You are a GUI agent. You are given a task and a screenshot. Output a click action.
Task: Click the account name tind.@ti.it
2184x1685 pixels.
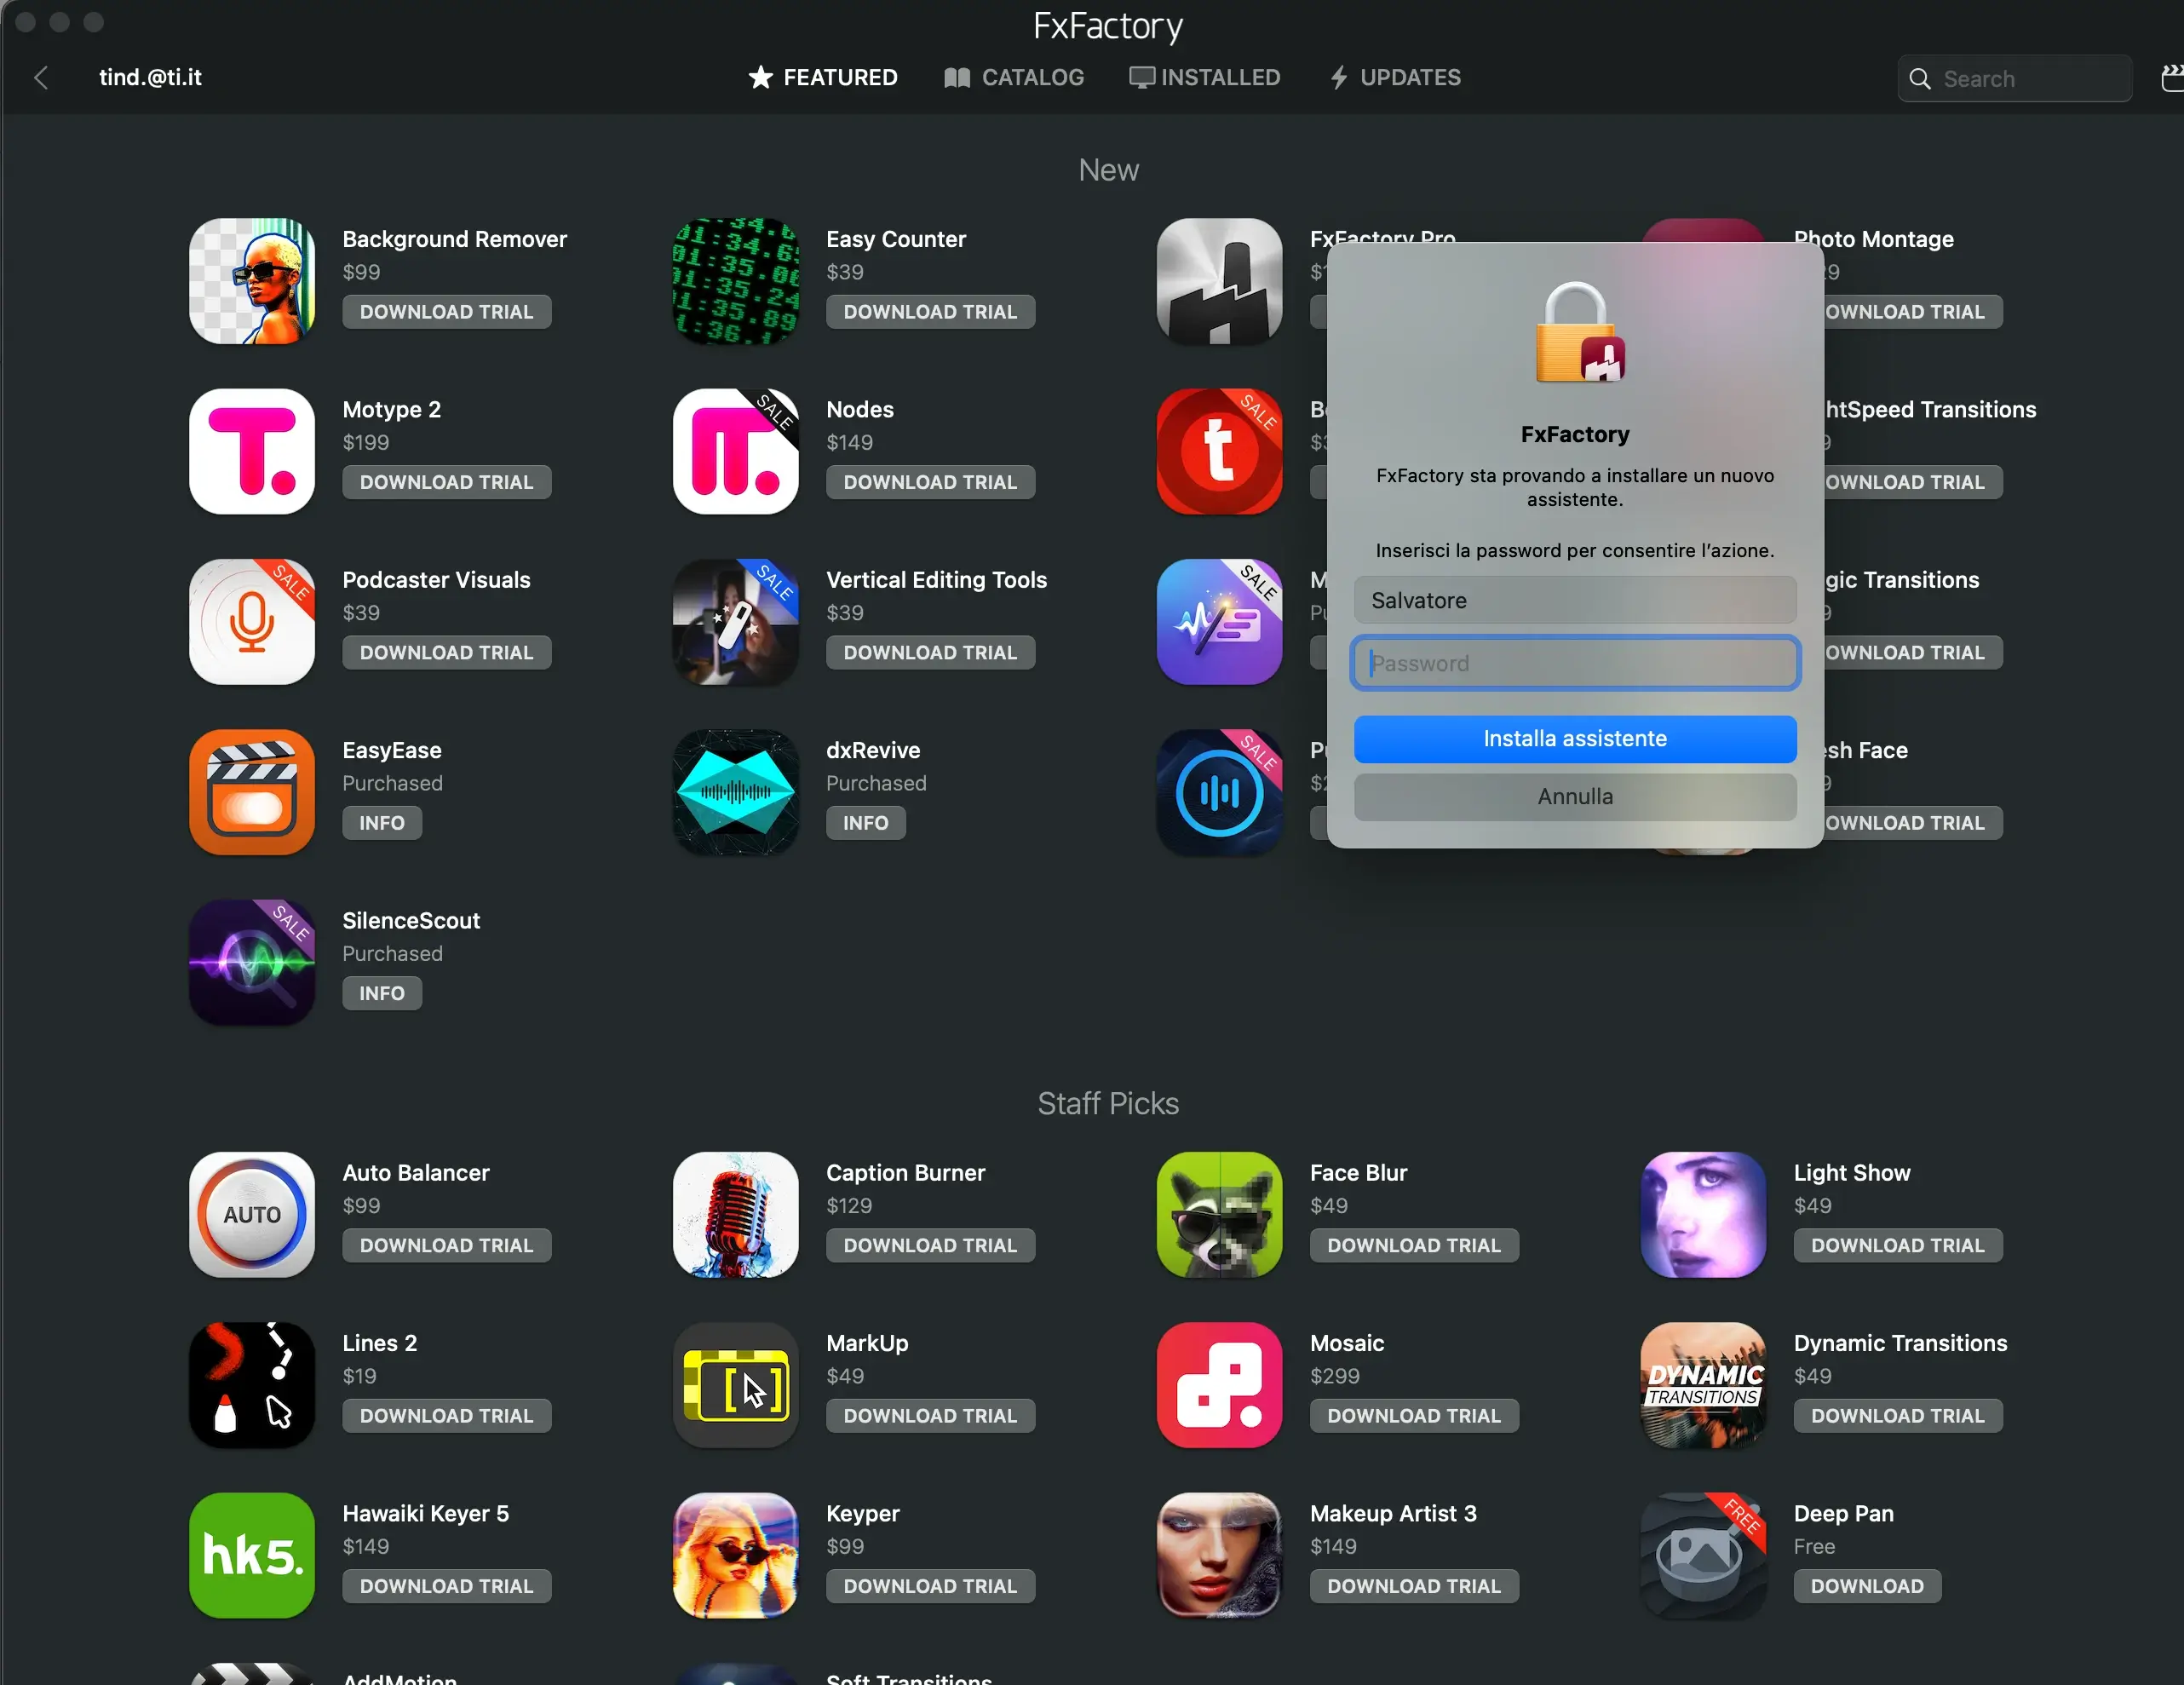150,77
